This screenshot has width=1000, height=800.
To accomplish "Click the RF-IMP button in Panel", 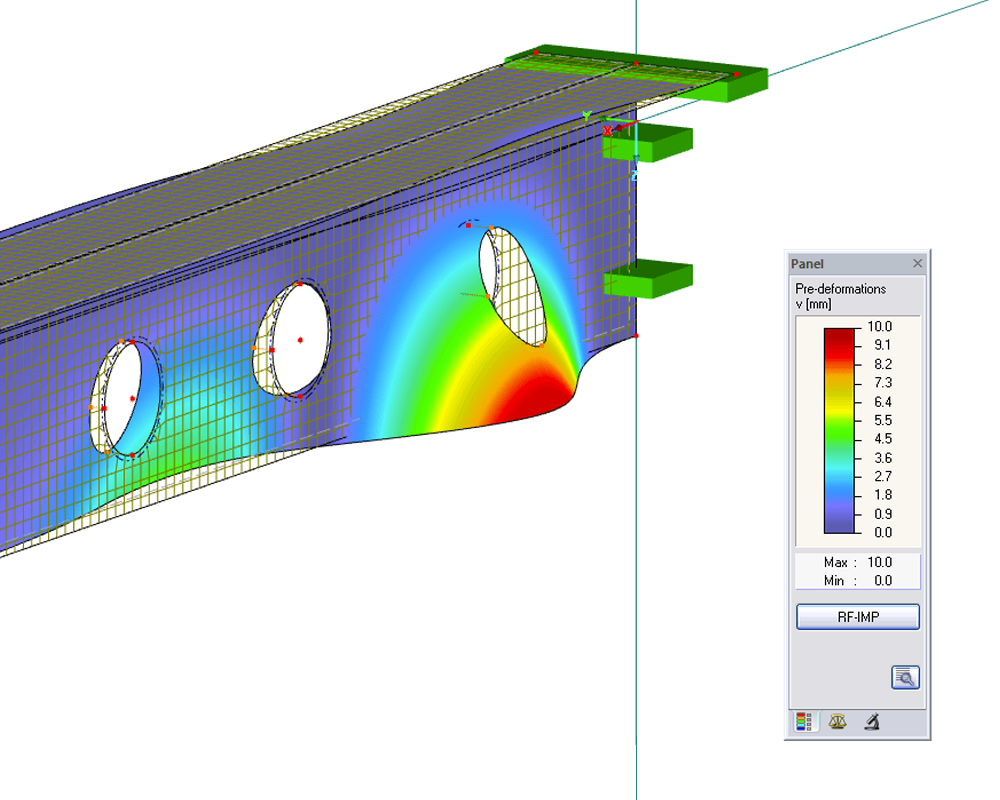I will (858, 617).
